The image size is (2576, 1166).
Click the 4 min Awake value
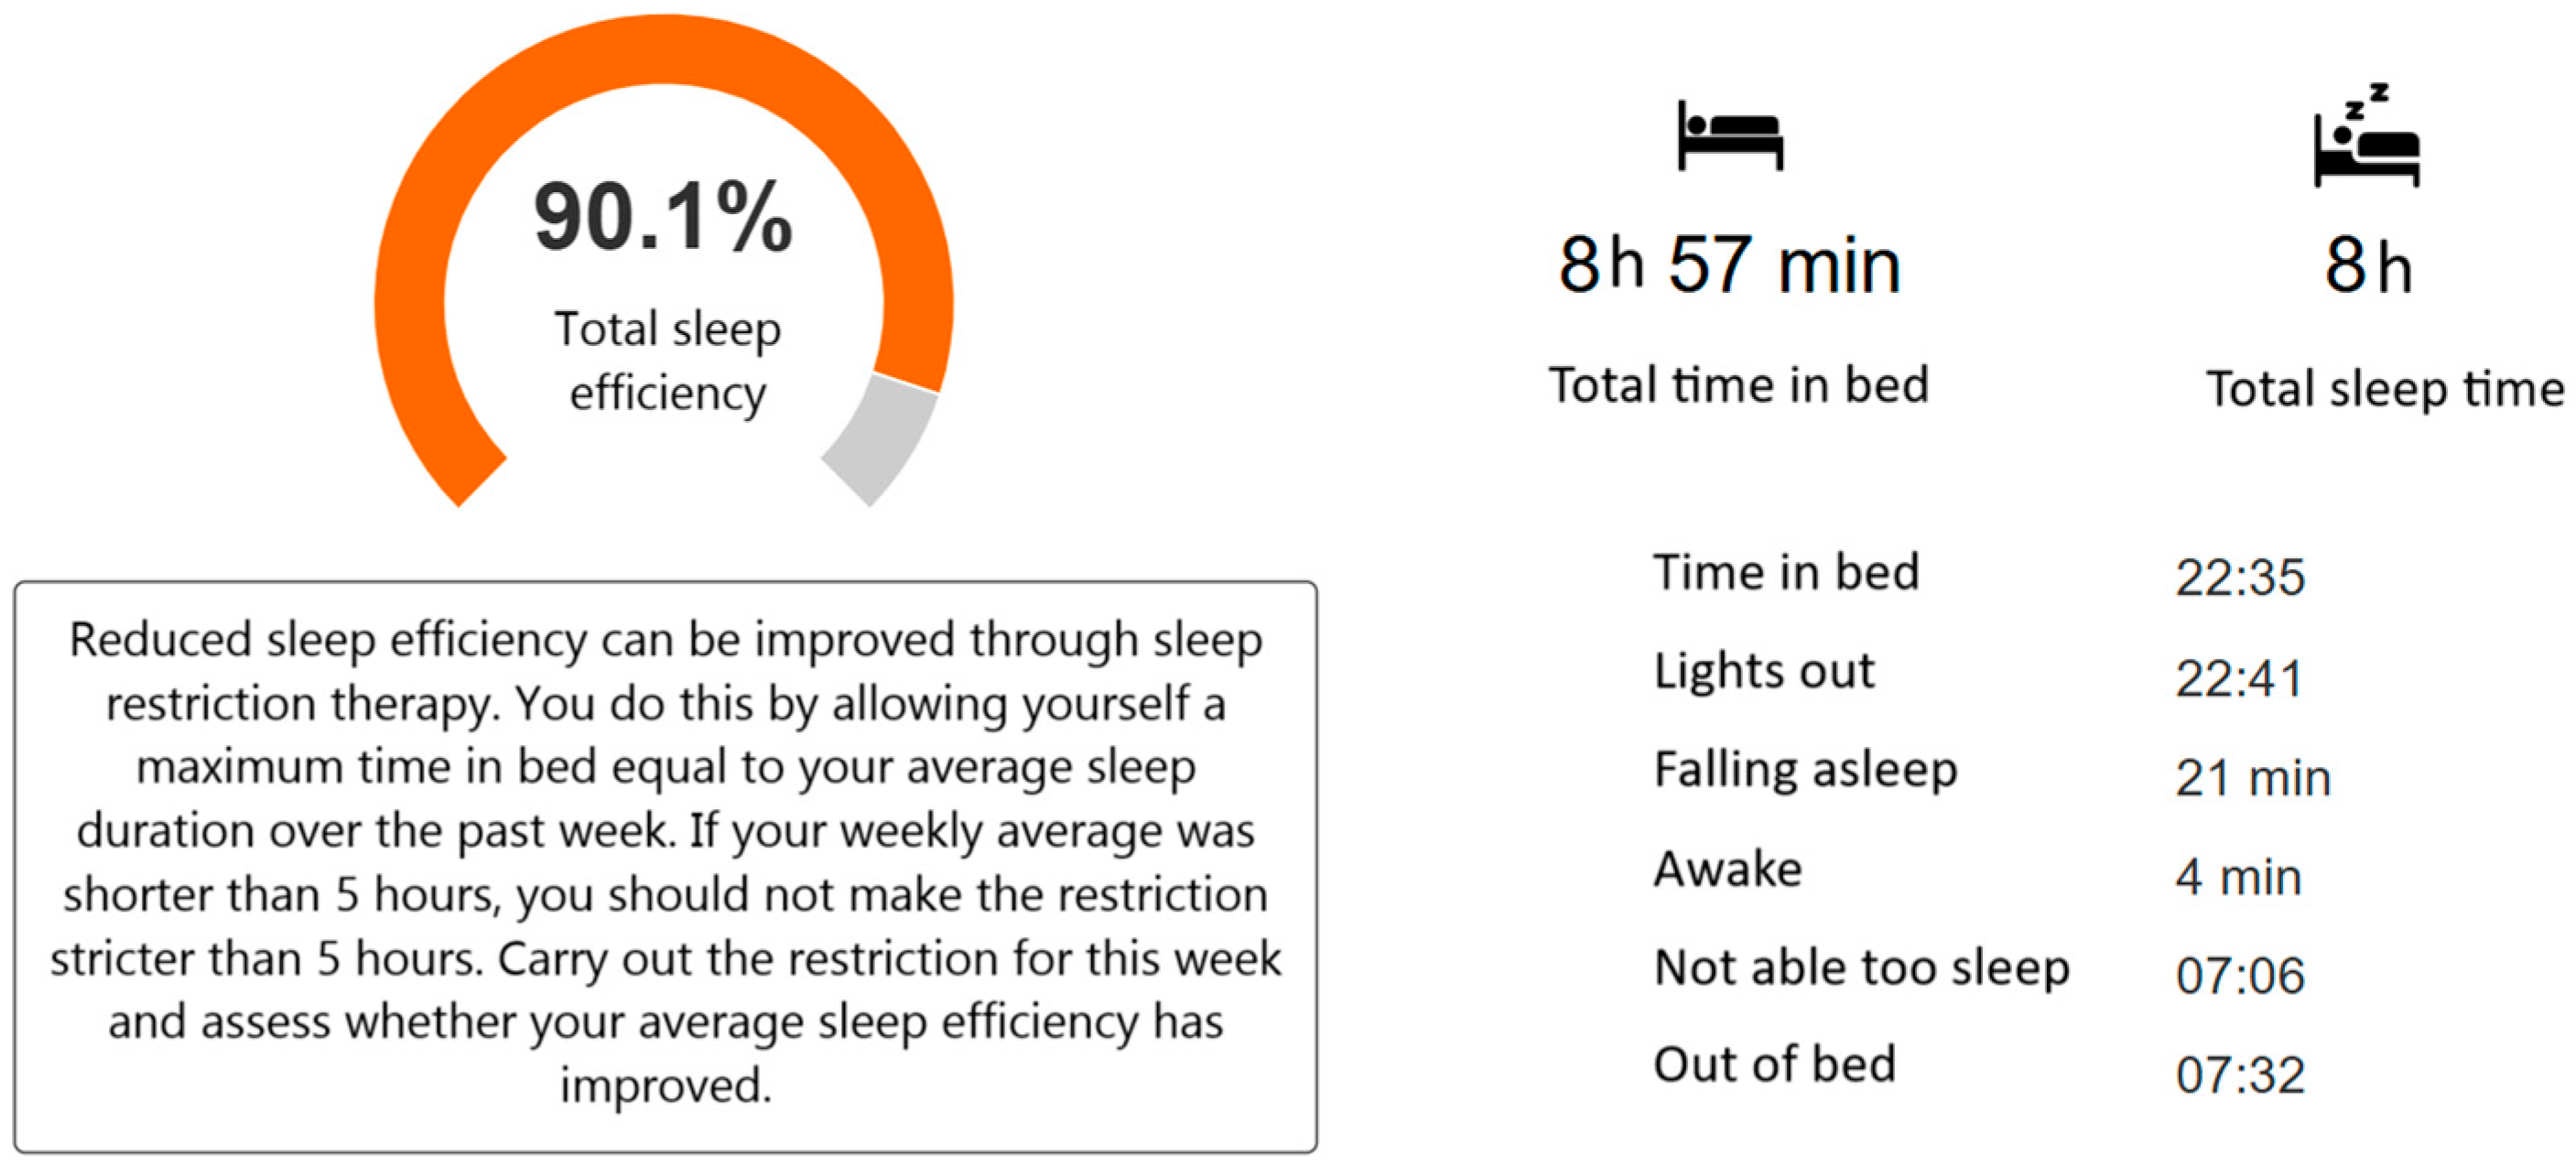(2238, 877)
